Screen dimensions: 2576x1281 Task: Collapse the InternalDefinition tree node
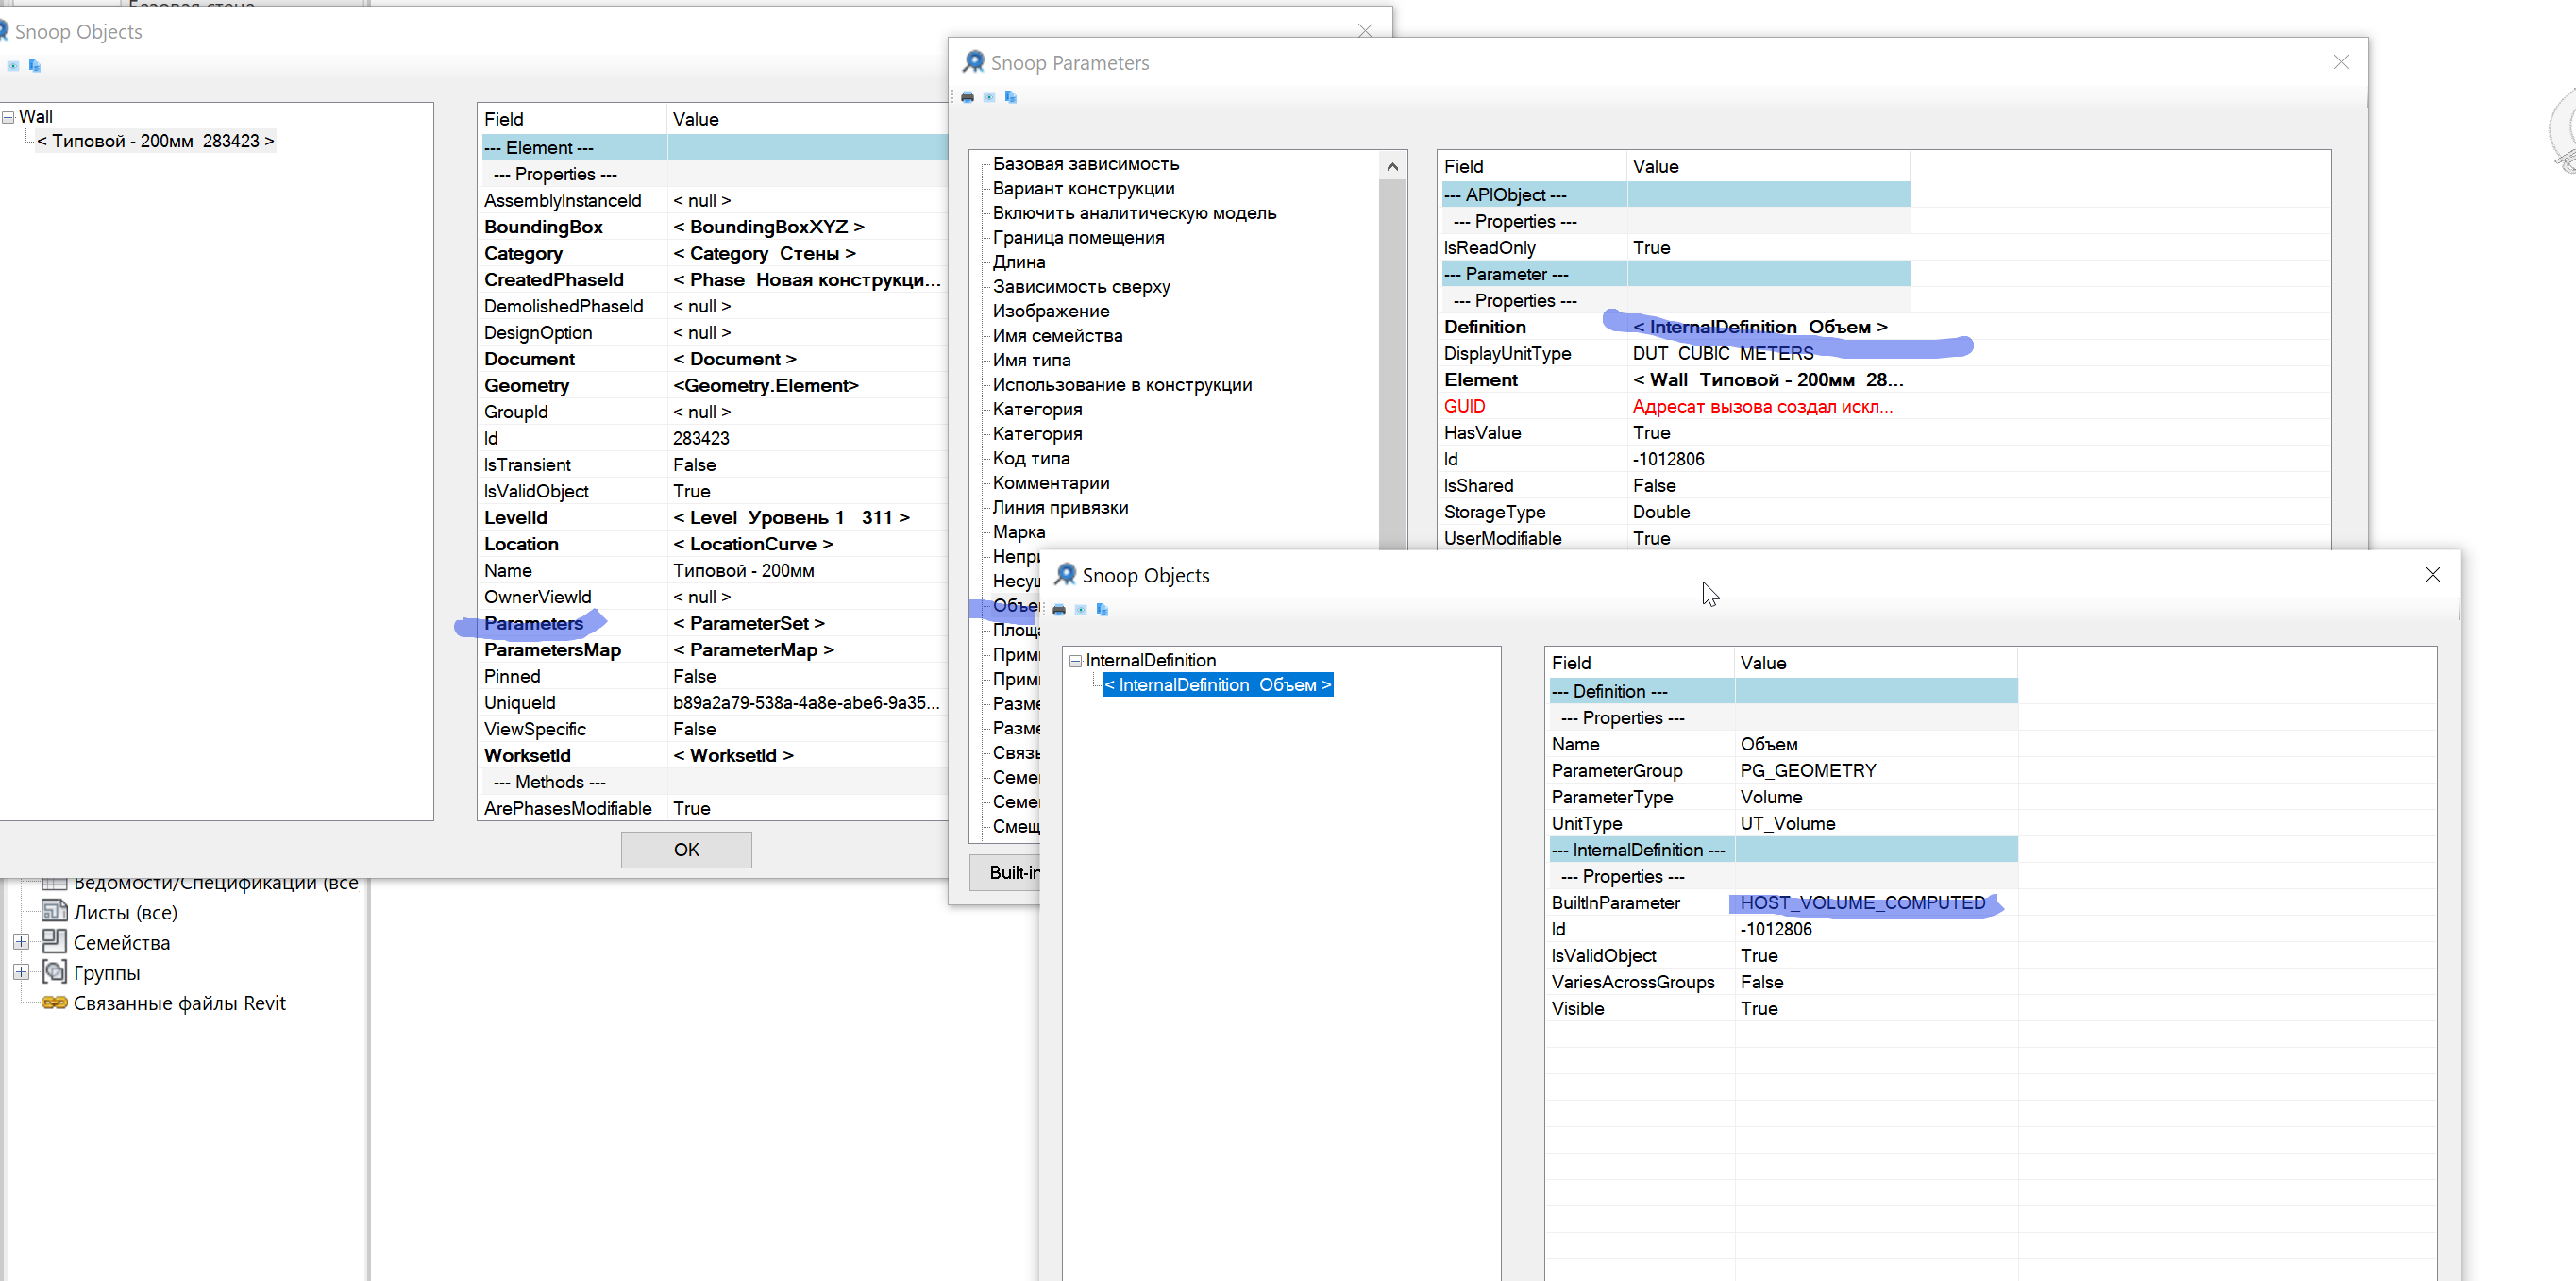coord(1076,661)
